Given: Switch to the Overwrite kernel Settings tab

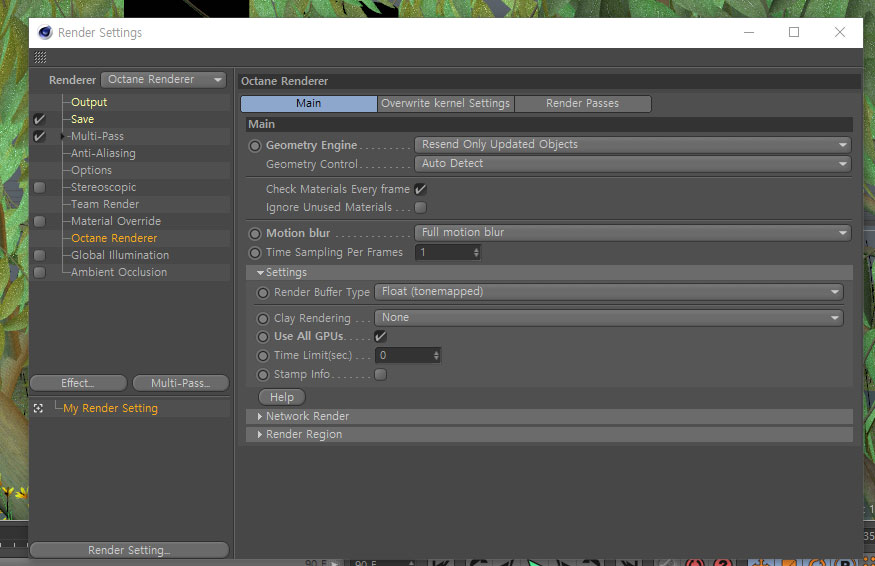Looking at the screenshot, I should (x=445, y=103).
